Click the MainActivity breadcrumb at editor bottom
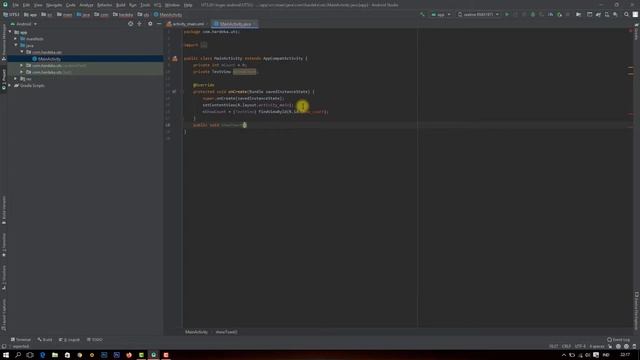Viewport: 640px width, 360px height. (x=196, y=332)
